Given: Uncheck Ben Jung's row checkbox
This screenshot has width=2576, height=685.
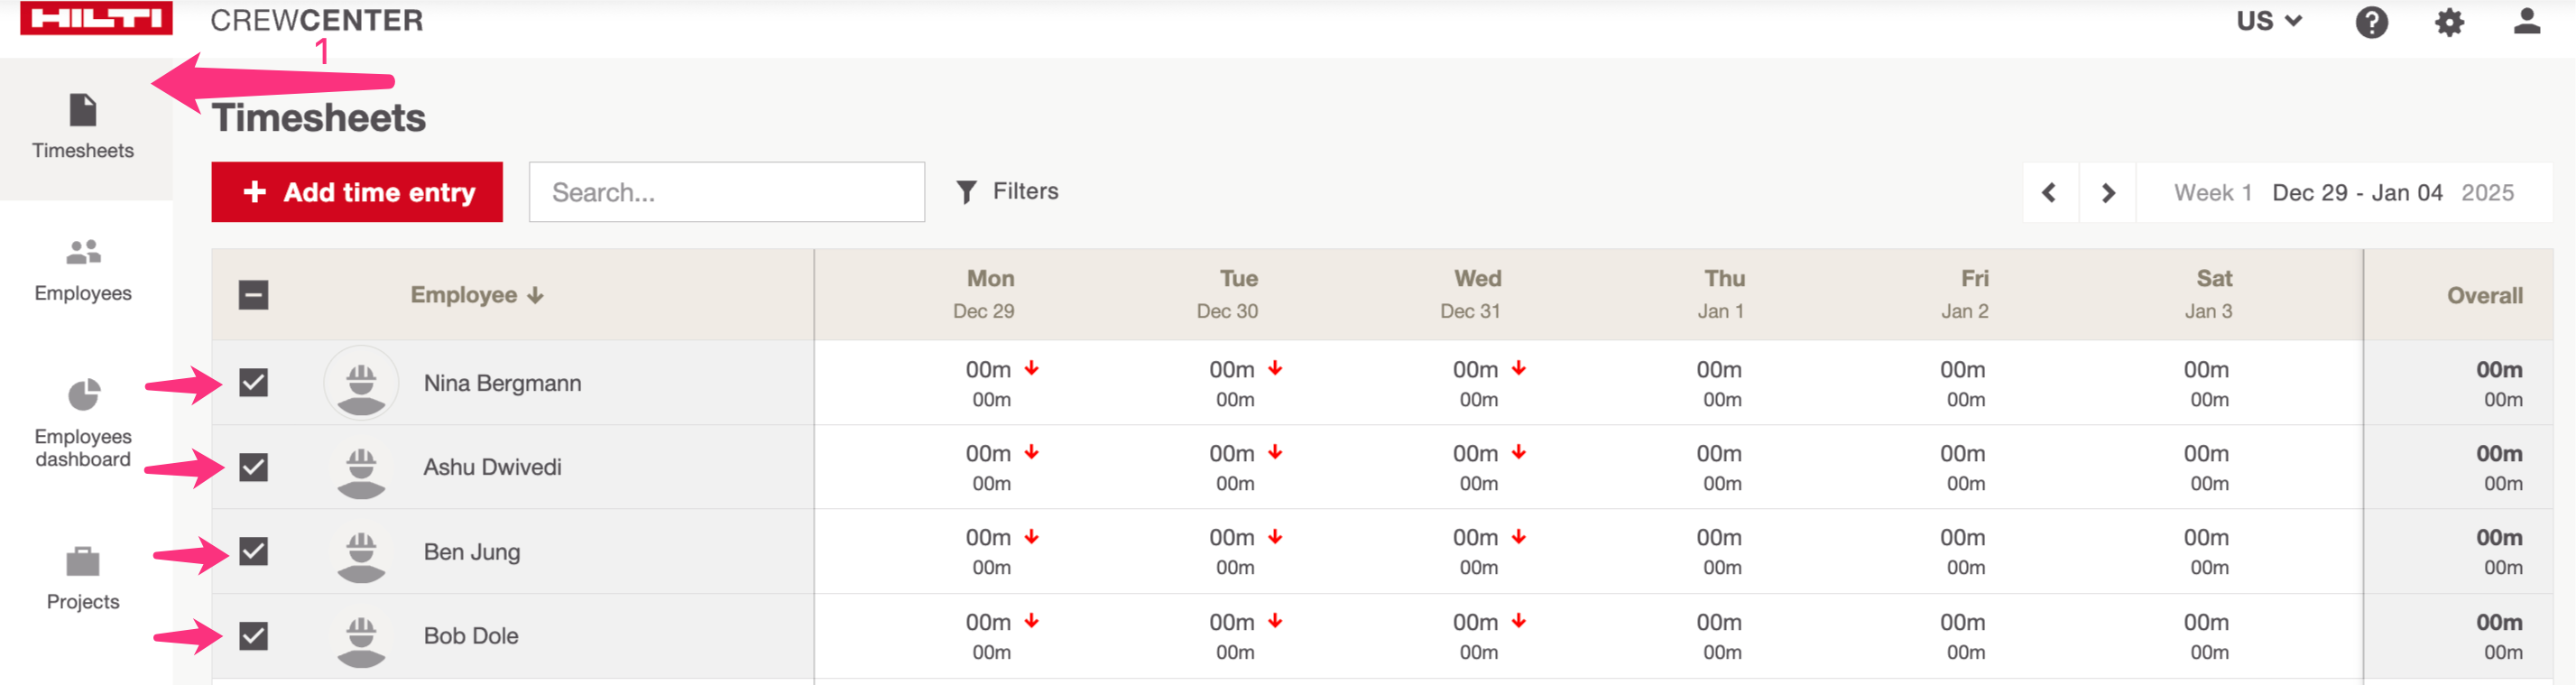Looking at the screenshot, I should [254, 551].
